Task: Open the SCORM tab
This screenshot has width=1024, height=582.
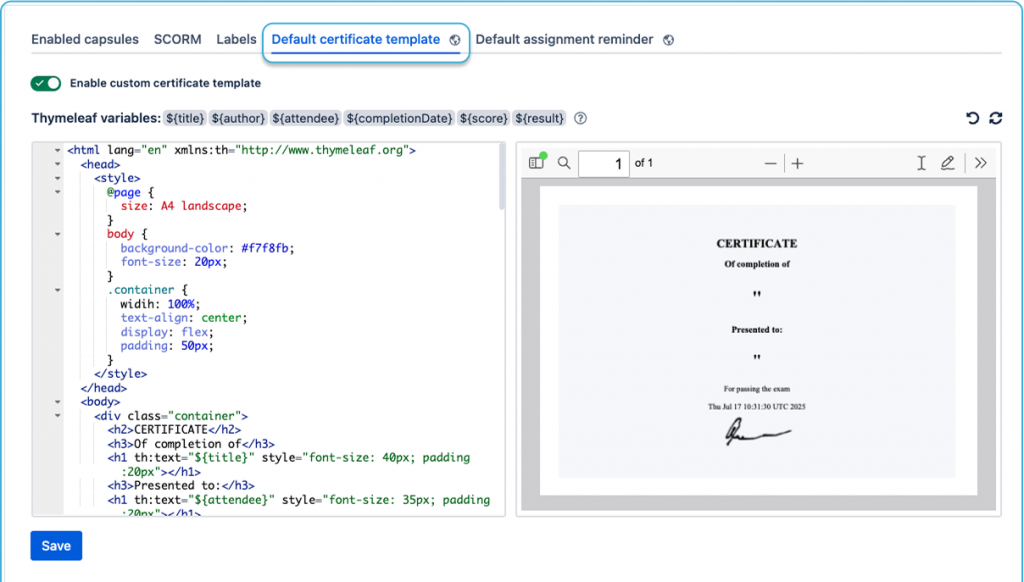Action: point(178,40)
